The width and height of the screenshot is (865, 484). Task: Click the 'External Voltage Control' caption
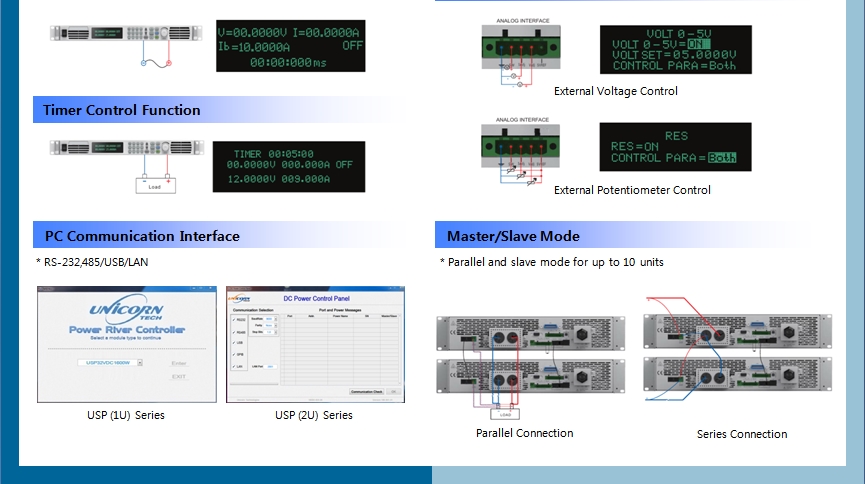click(x=616, y=91)
